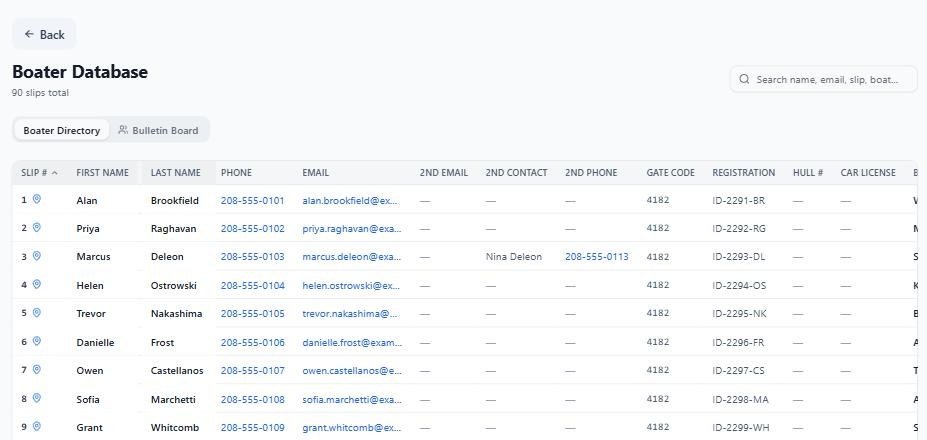Sort by the LAST NAME column header
927x440 pixels.
(176, 173)
